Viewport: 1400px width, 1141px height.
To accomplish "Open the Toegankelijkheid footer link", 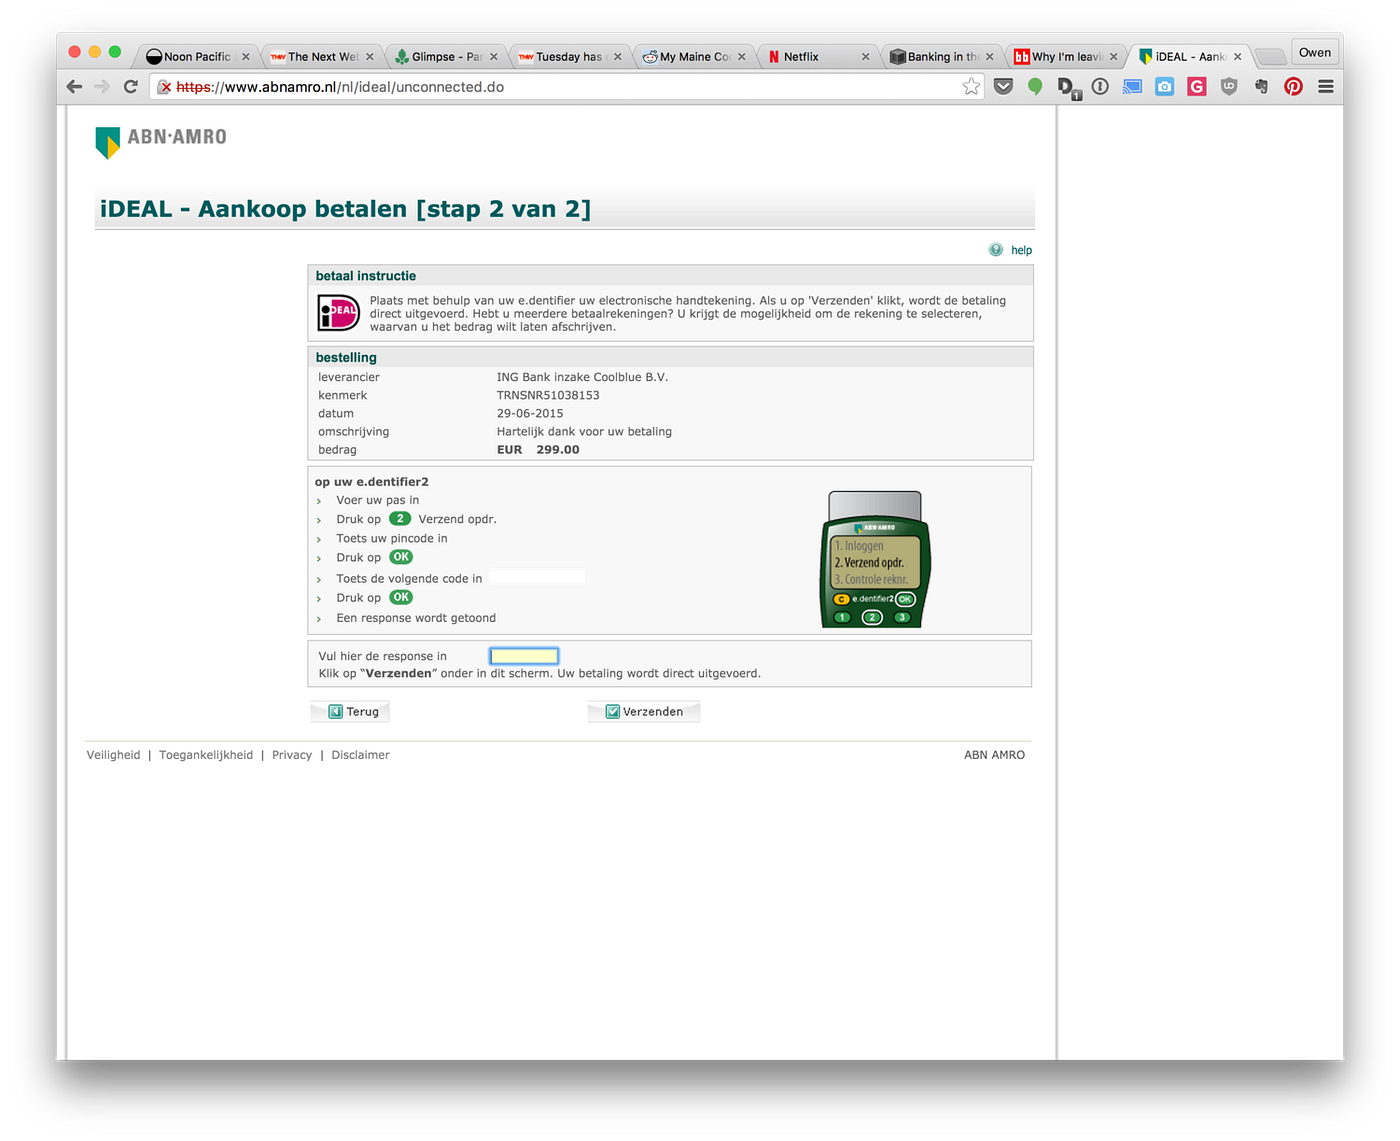I will click(x=206, y=755).
